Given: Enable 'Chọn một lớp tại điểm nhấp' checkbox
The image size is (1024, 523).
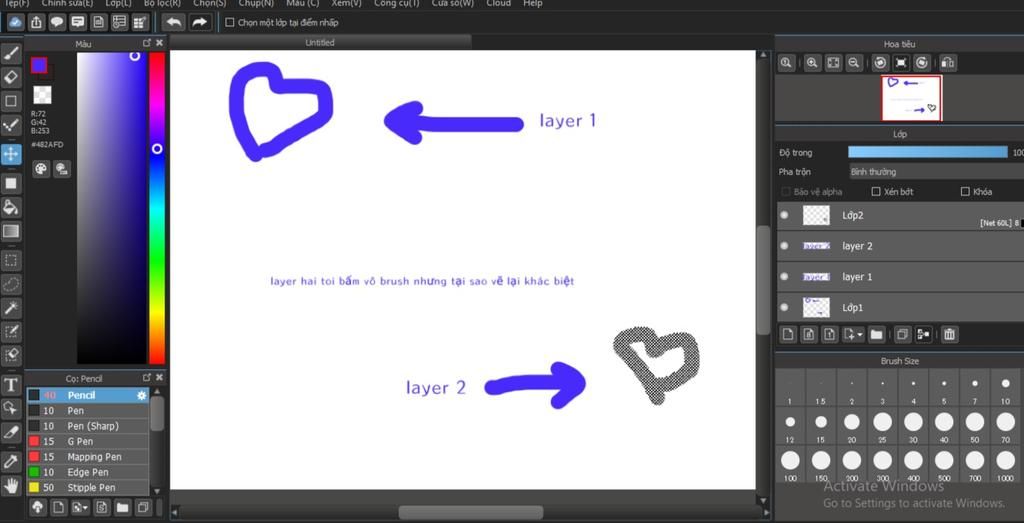Looking at the screenshot, I should (x=229, y=22).
